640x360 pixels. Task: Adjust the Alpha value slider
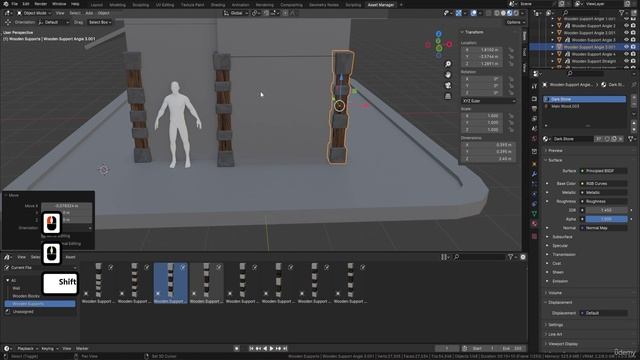coord(607,219)
